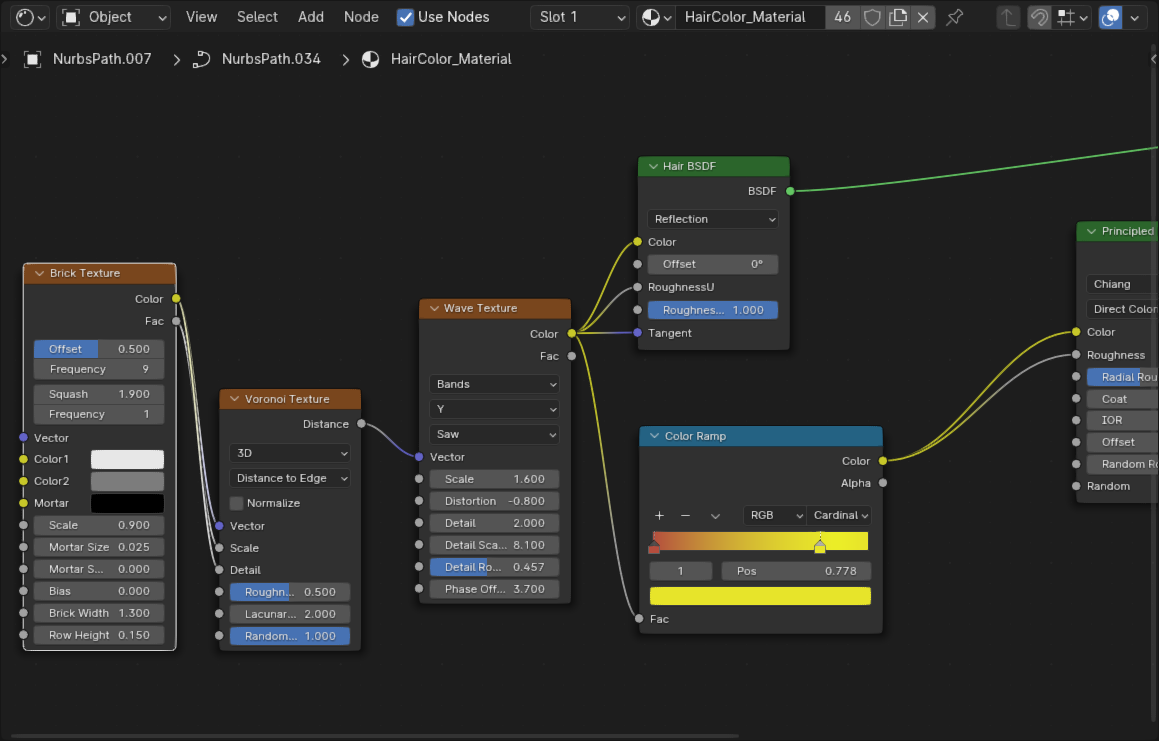
Task: Click NurbsPath.007 object icon in breadcrumb
Action: 33,59
